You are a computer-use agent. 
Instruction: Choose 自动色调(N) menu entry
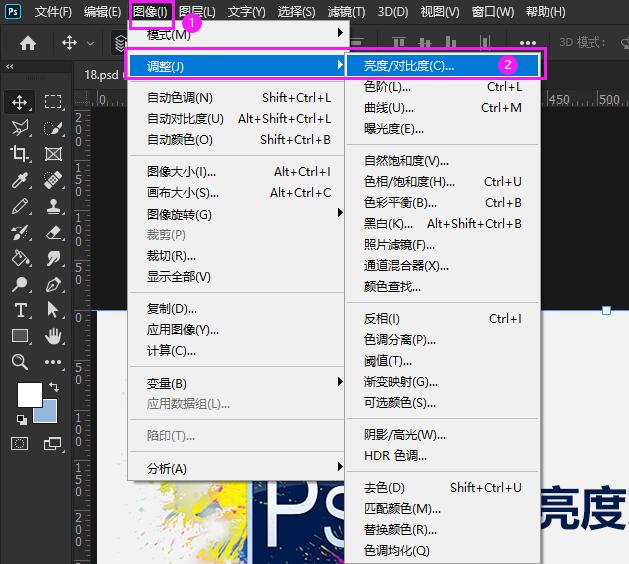237,97
